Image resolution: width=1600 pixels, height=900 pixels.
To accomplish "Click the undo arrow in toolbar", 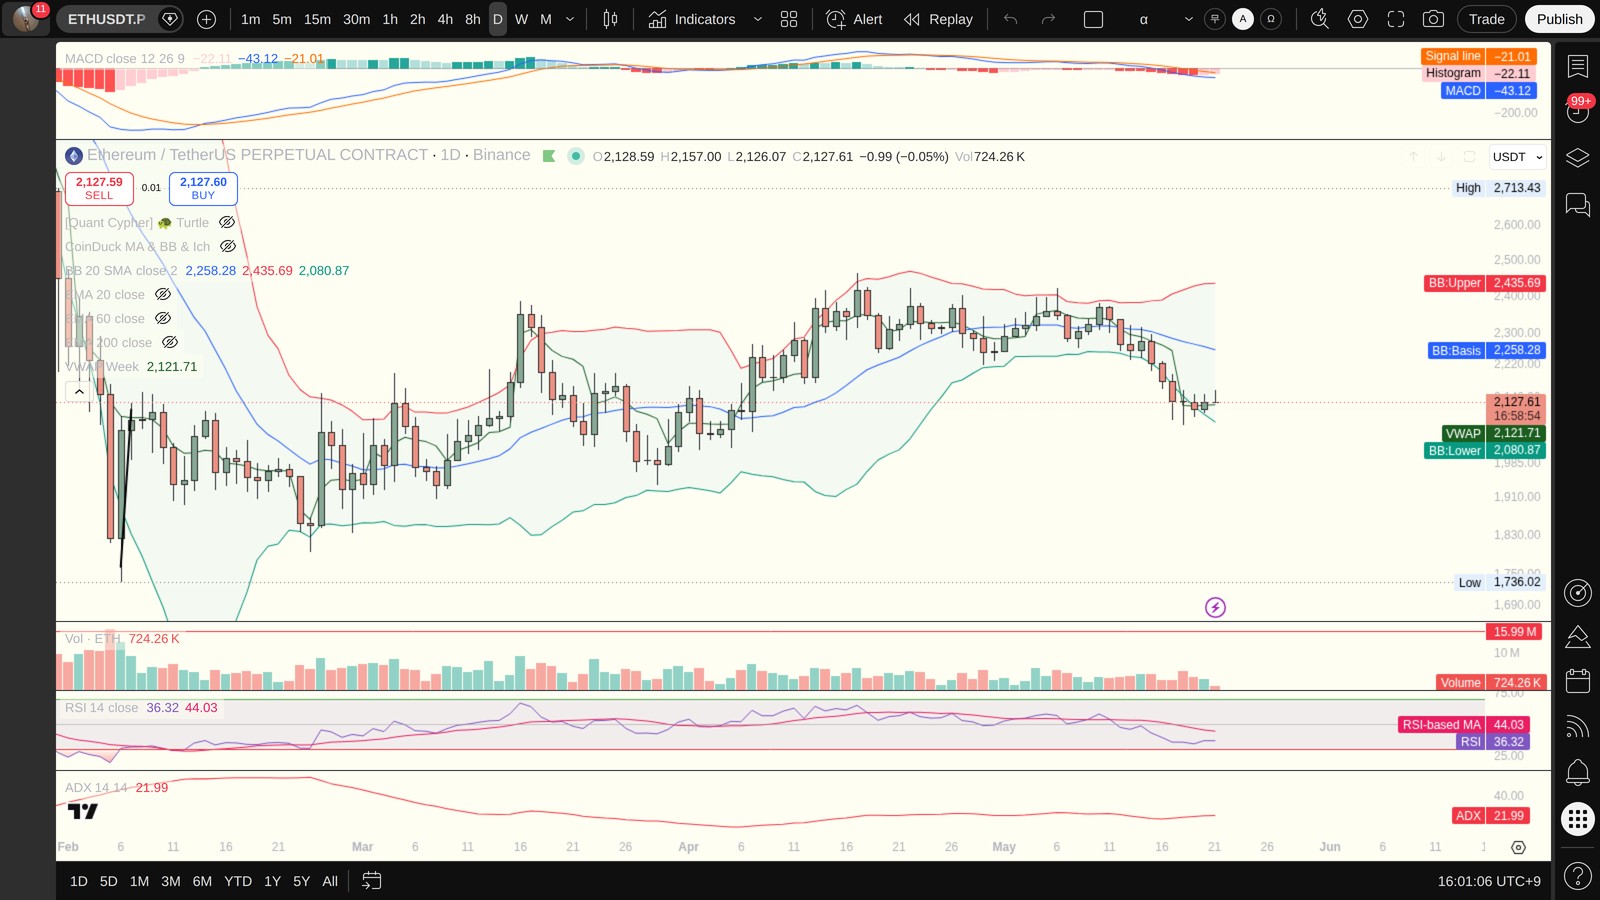I will [1010, 19].
